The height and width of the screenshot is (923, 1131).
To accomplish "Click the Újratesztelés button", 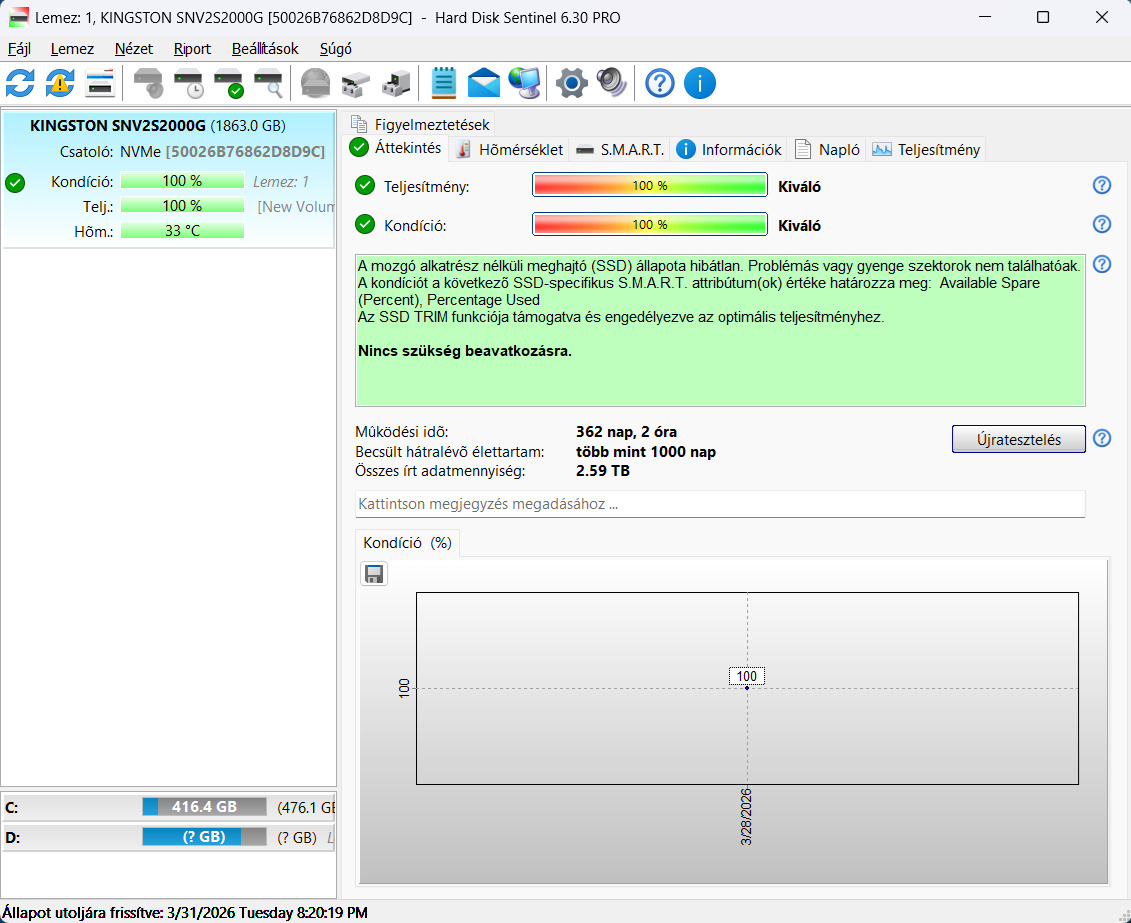I will click(x=1018, y=439).
